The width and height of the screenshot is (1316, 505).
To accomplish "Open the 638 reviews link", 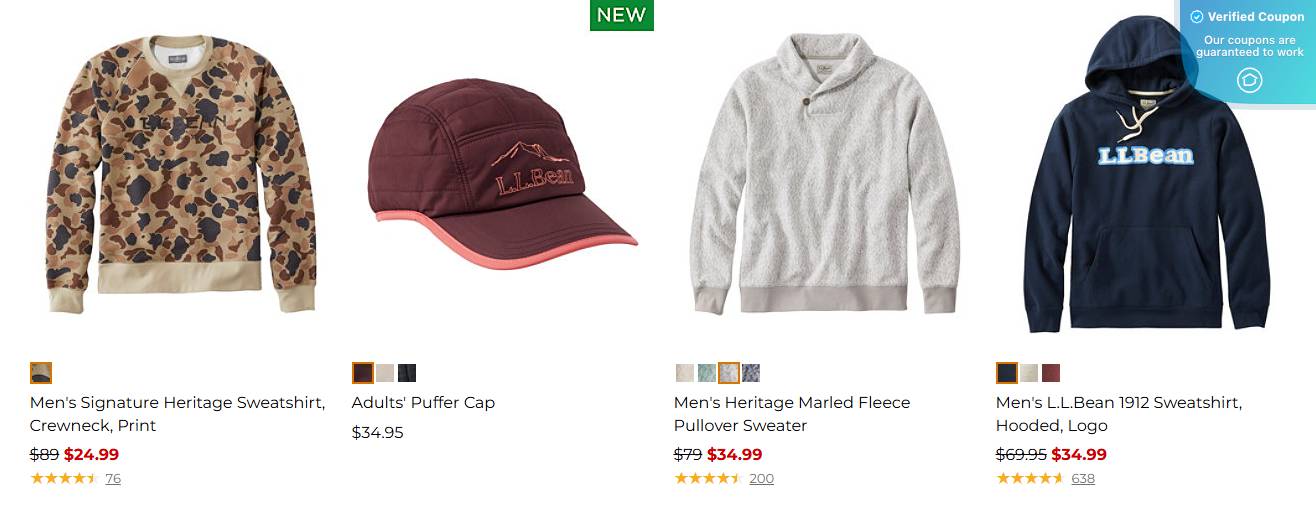I will [x=1083, y=478].
